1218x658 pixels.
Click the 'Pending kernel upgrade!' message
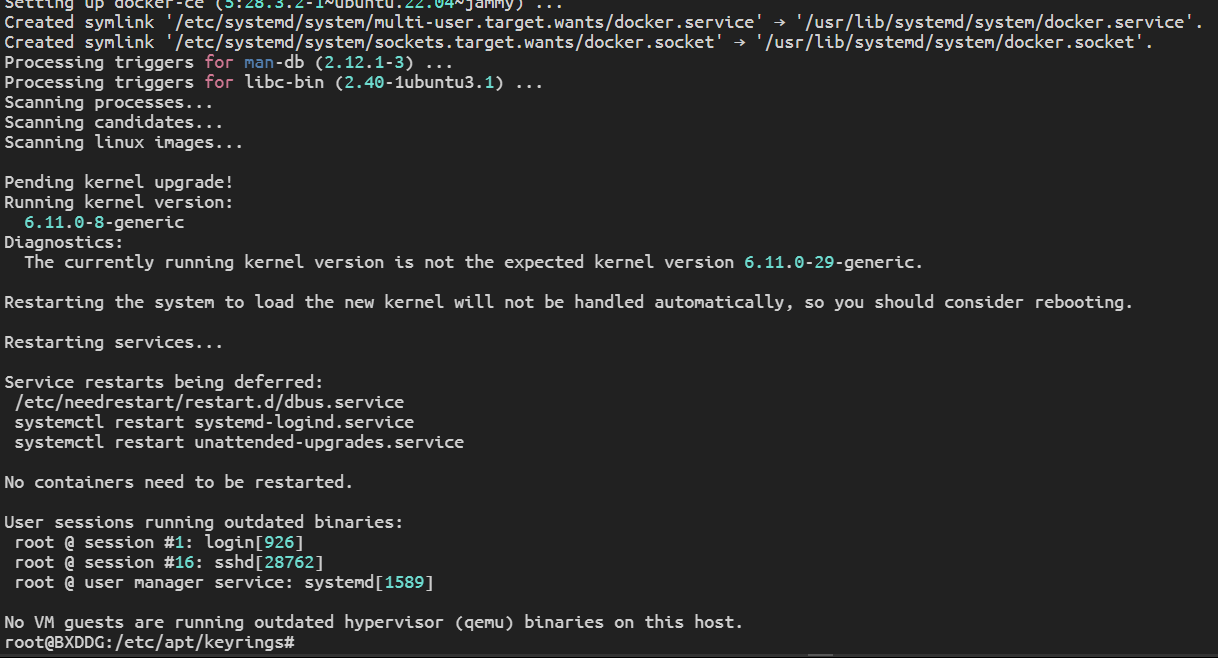point(119,182)
